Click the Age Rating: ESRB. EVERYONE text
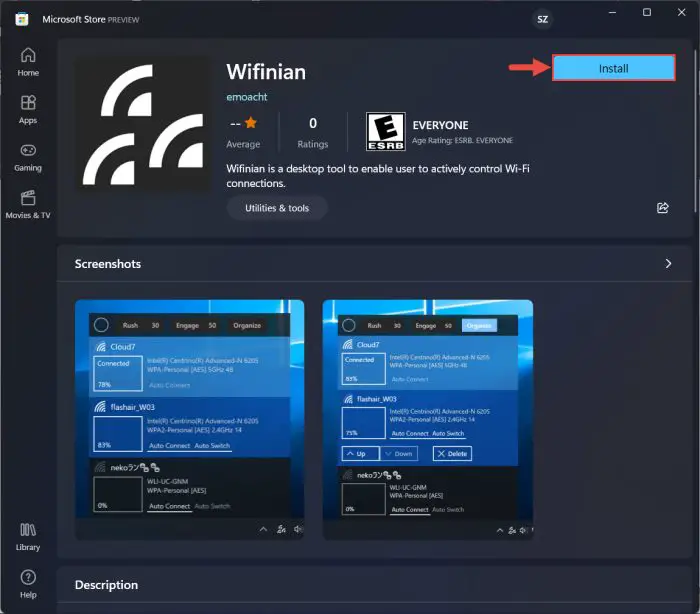700x614 pixels. coord(462,140)
